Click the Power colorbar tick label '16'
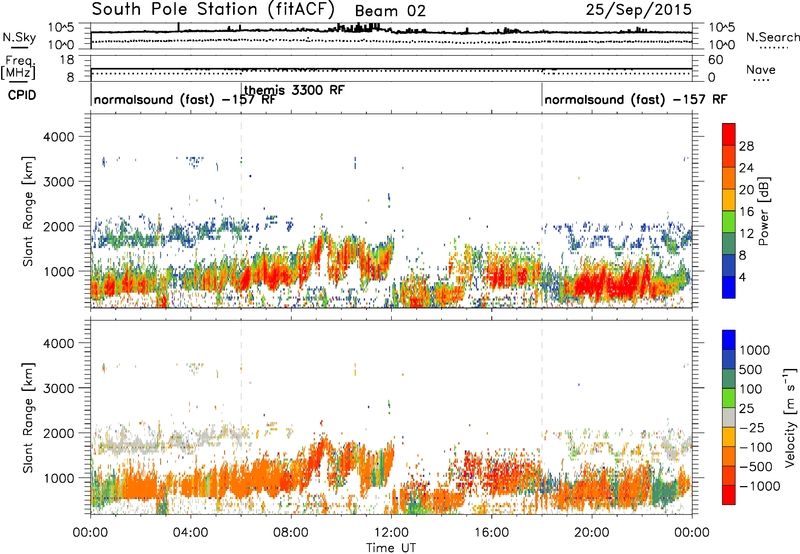 point(746,212)
